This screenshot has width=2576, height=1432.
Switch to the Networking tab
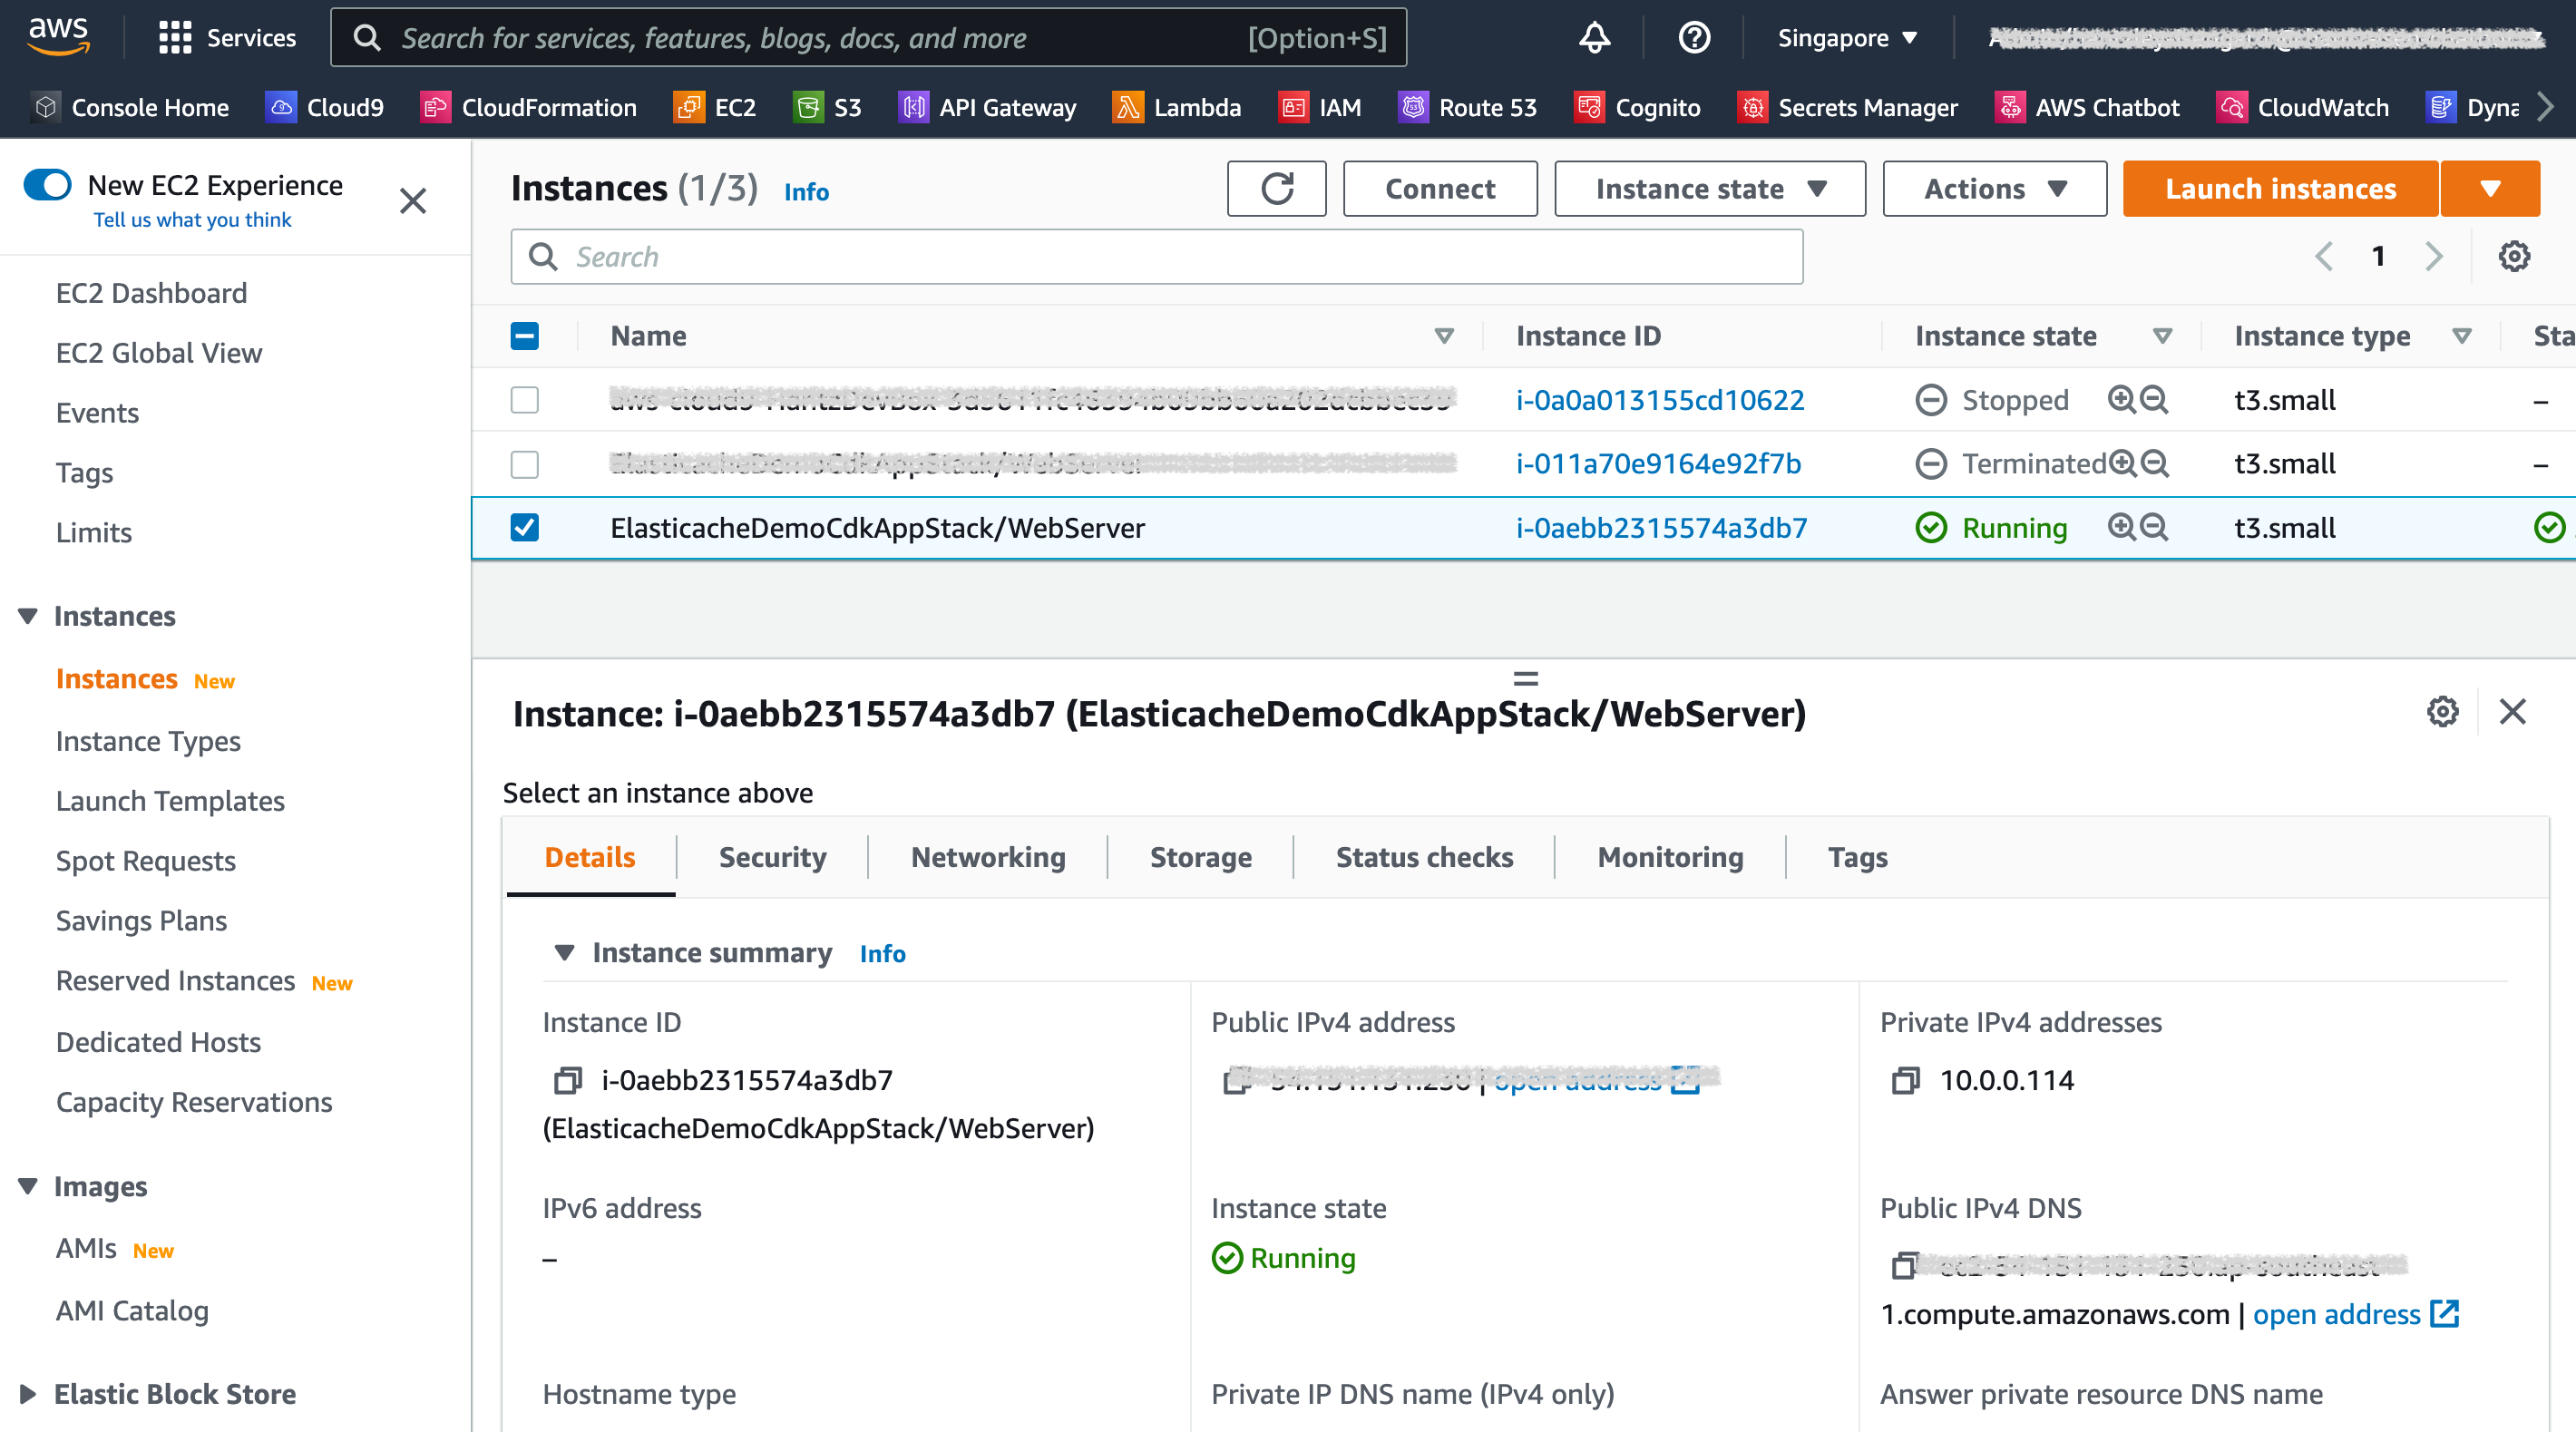[x=987, y=857]
